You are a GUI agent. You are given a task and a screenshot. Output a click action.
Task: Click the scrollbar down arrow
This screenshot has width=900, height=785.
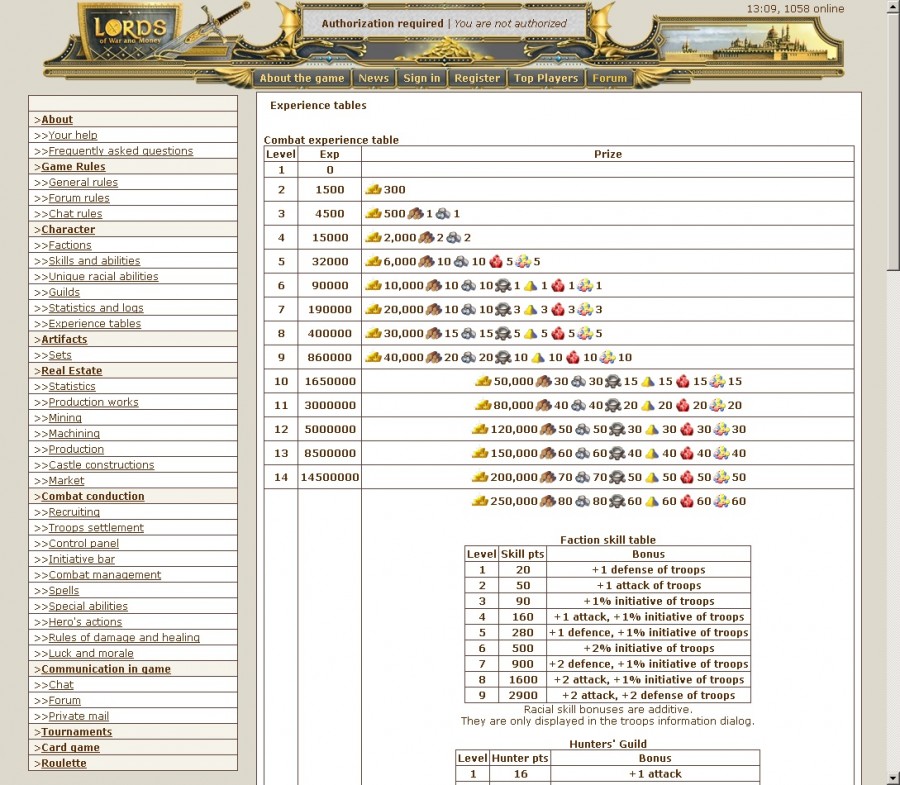pyautogui.click(x=892, y=777)
